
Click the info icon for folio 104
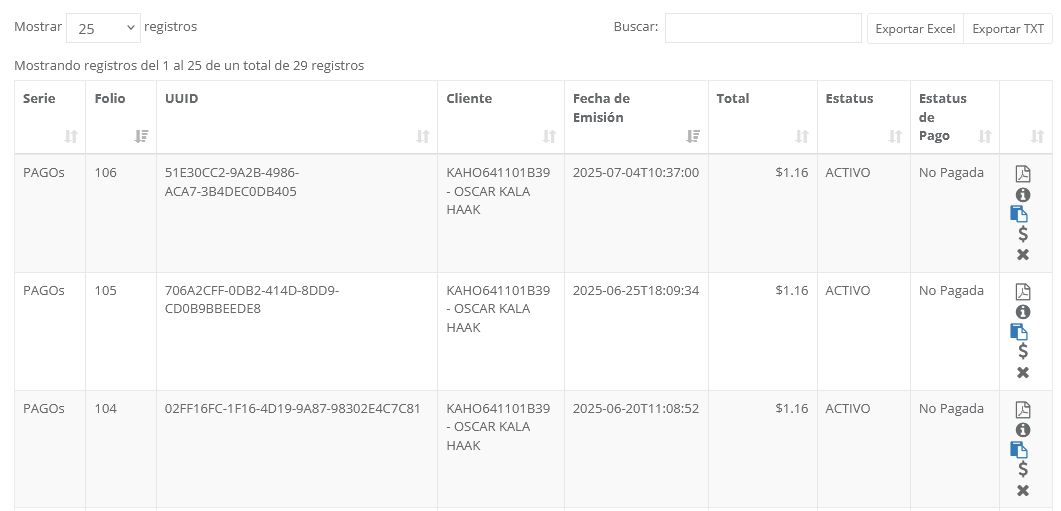[x=1022, y=430]
